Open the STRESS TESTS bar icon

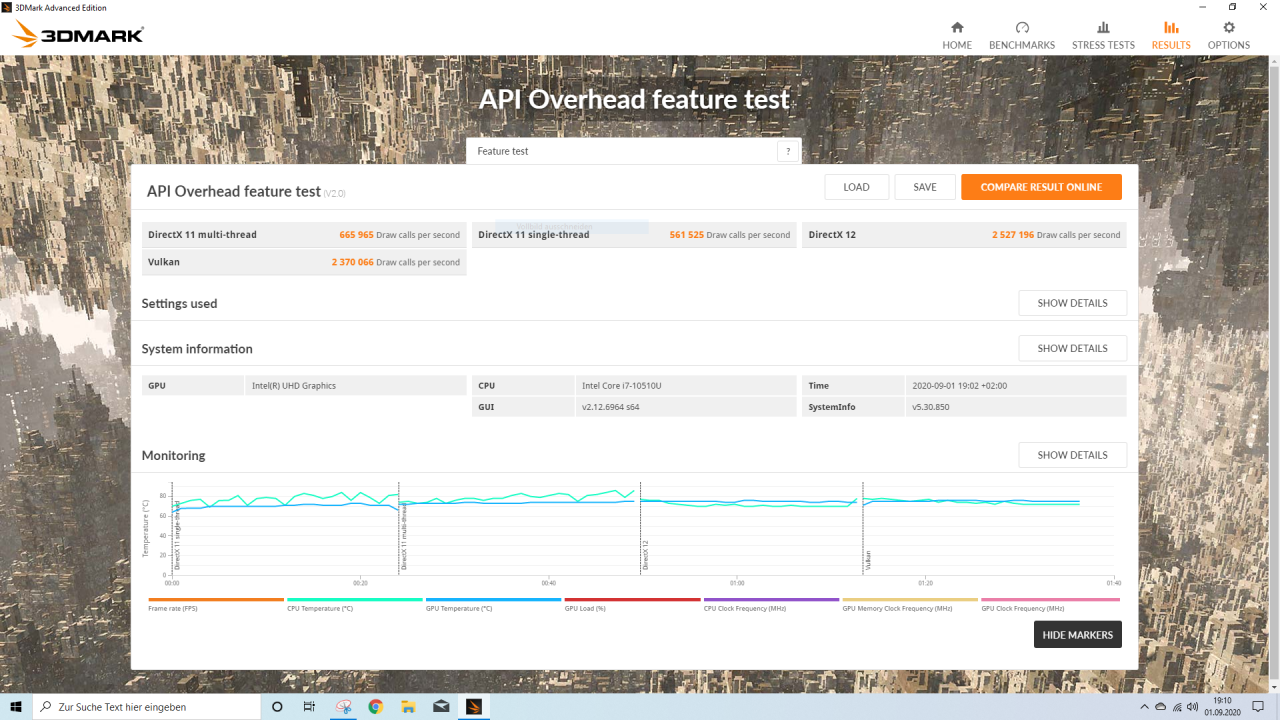[x=1103, y=28]
